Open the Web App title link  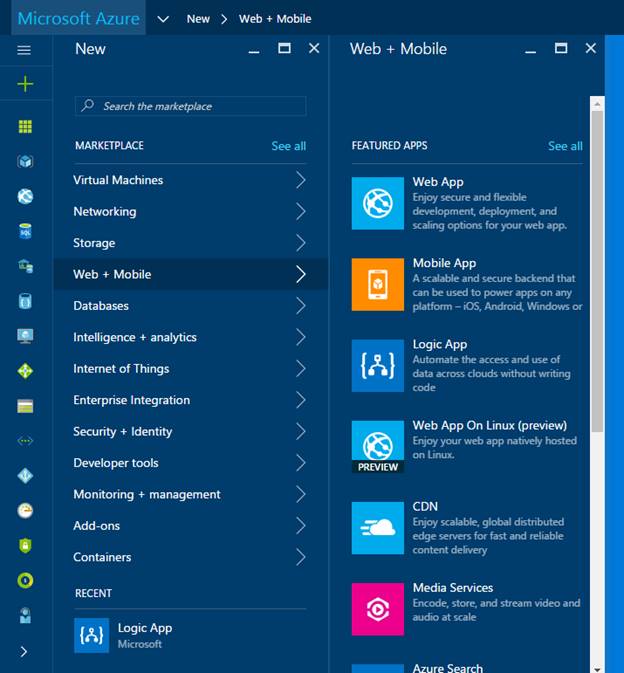438,182
